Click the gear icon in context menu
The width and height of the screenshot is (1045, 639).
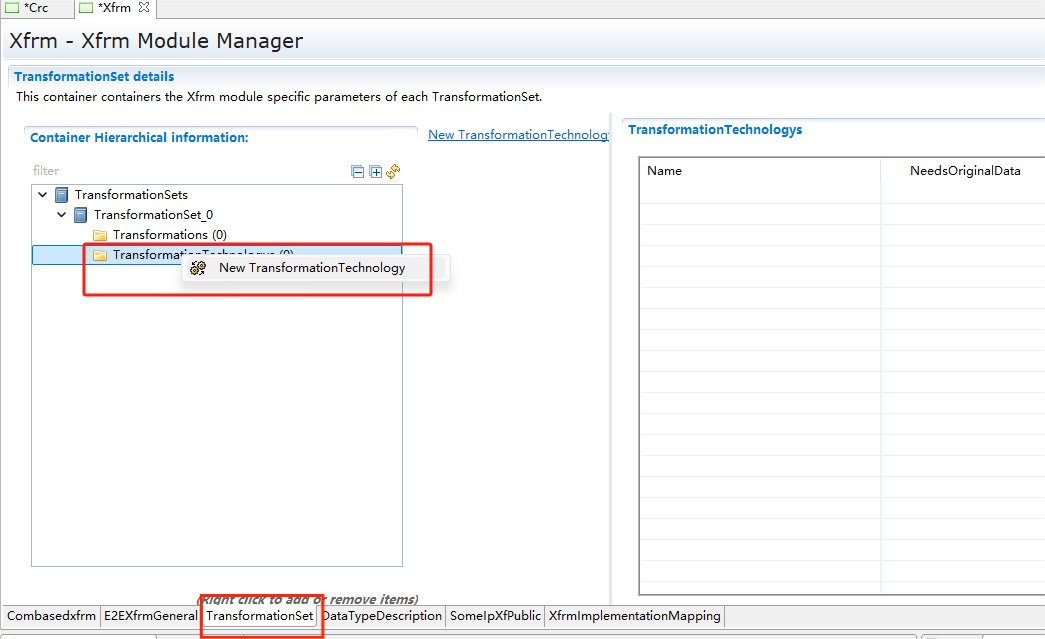[x=198, y=268]
